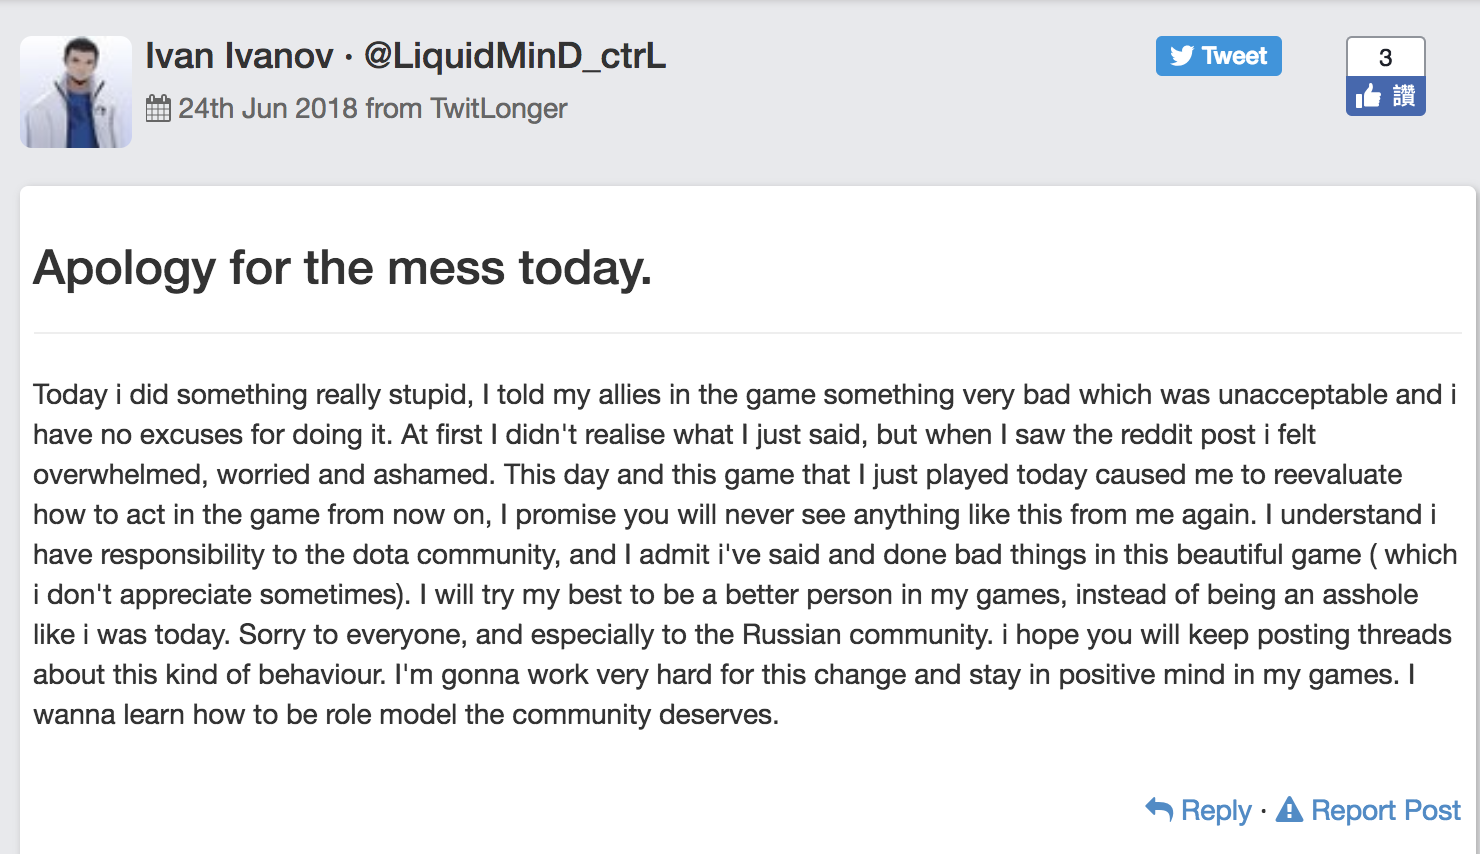Click the like counter showing 3

(x=1385, y=57)
